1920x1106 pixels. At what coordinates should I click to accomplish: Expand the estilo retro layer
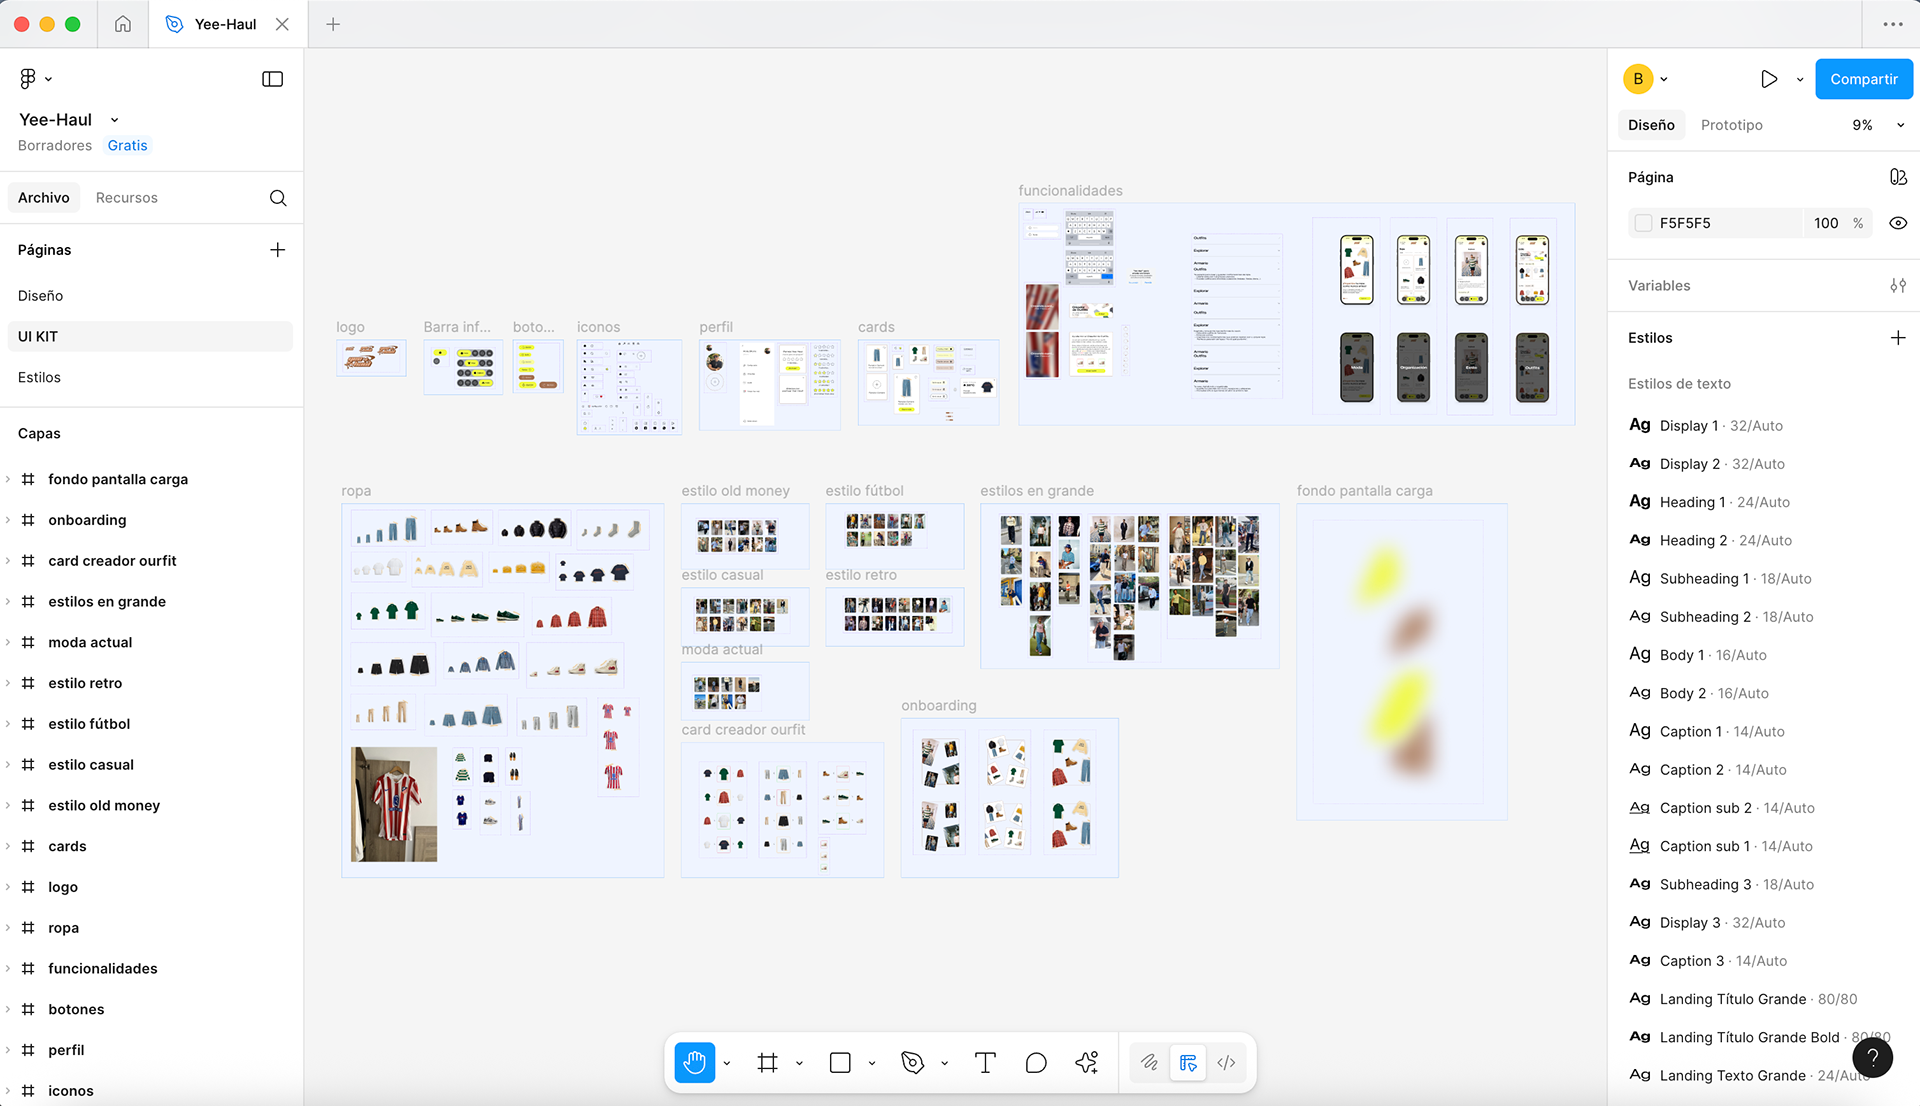click(x=8, y=683)
